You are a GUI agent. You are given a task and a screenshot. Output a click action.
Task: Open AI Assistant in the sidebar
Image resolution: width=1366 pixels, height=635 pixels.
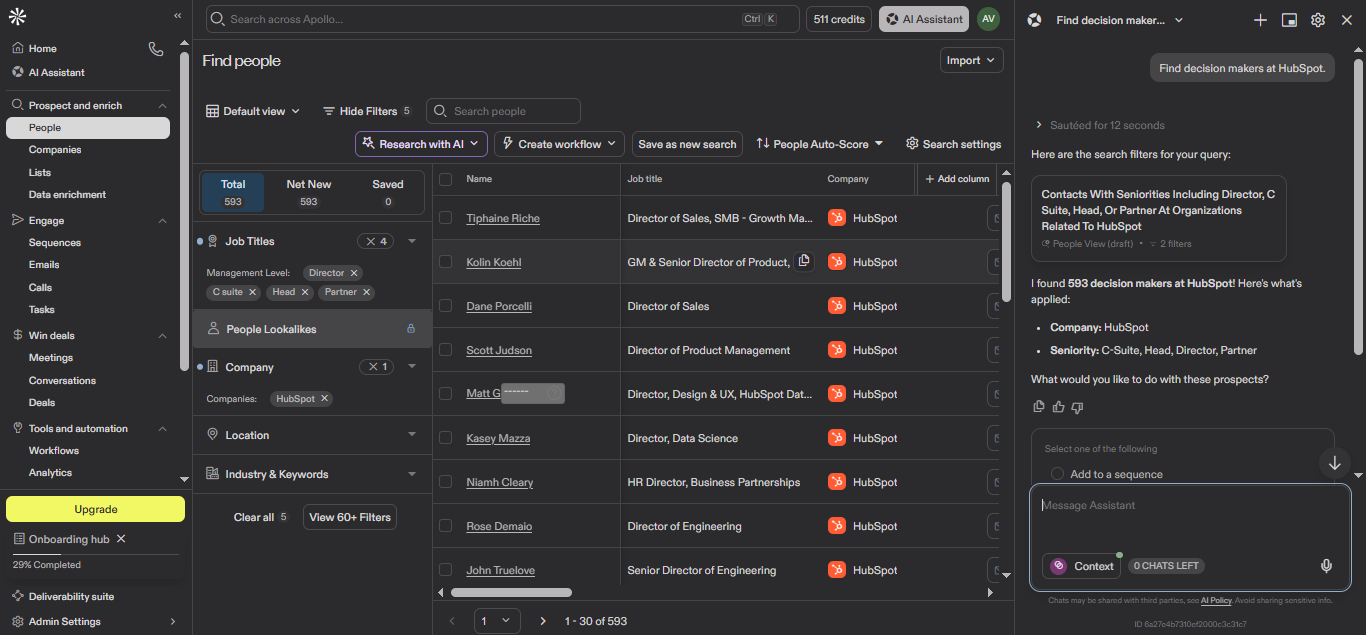[x=56, y=72]
